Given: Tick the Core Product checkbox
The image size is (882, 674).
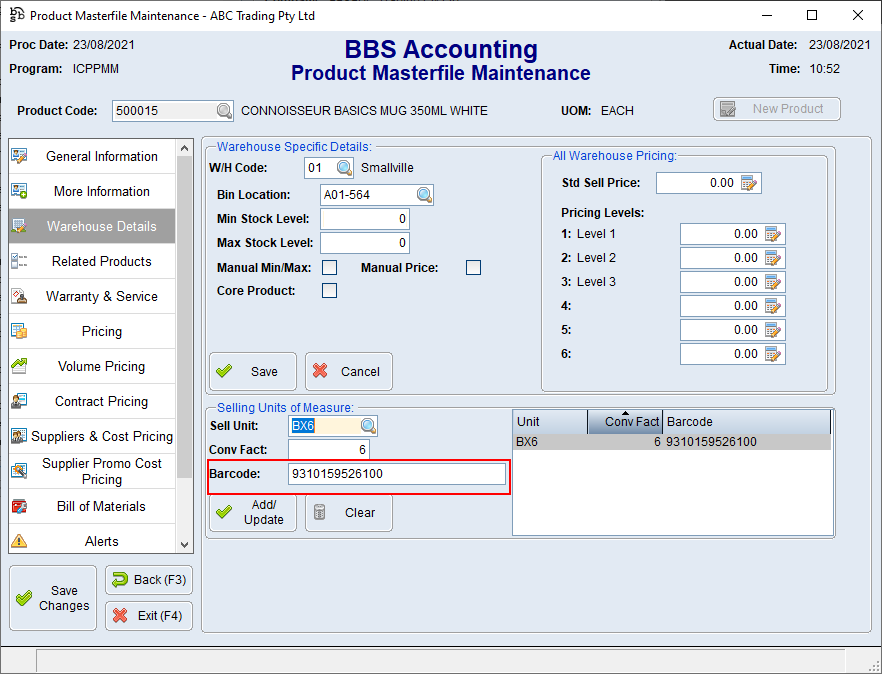Looking at the screenshot, I should 329,291.
